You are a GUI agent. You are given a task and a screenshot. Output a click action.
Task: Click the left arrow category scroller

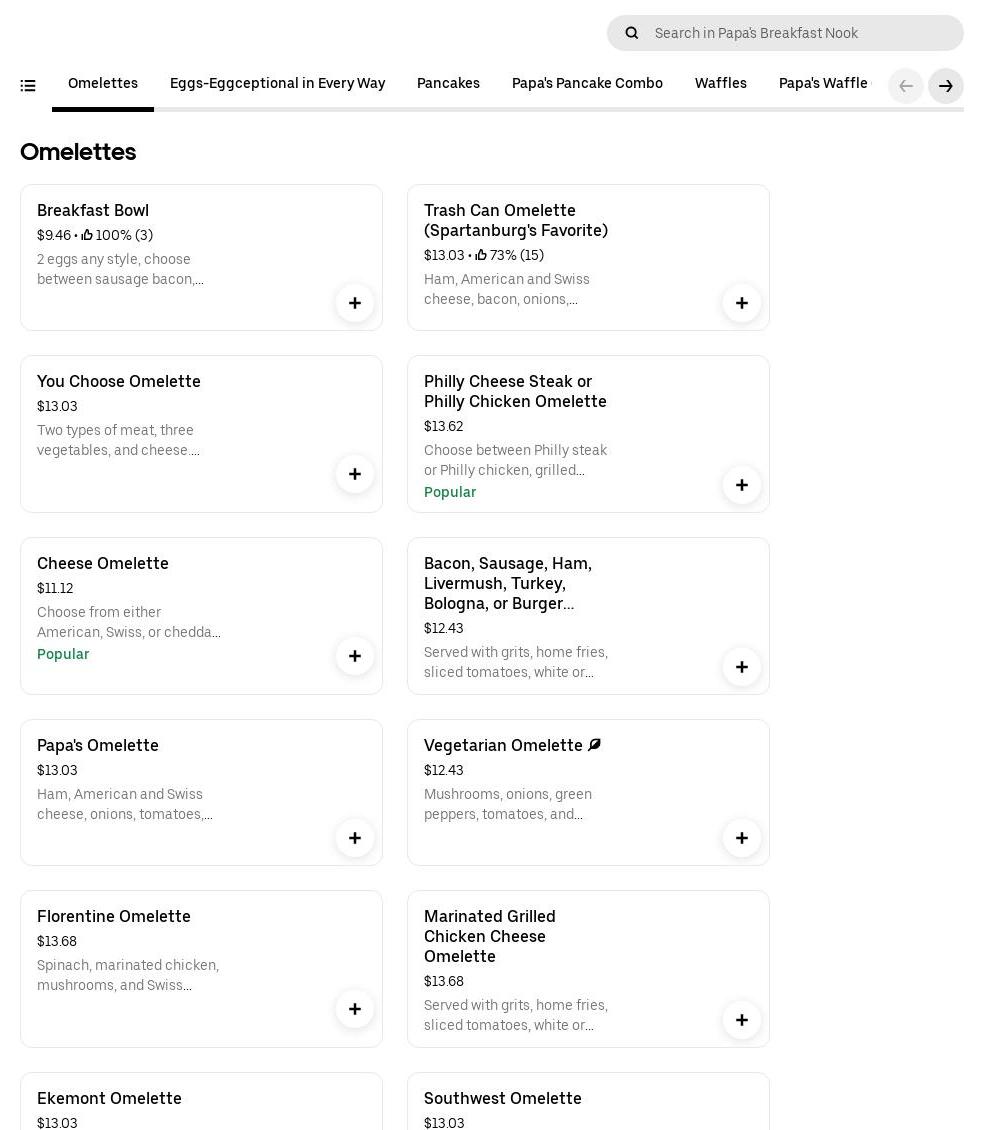click(906, 86)
